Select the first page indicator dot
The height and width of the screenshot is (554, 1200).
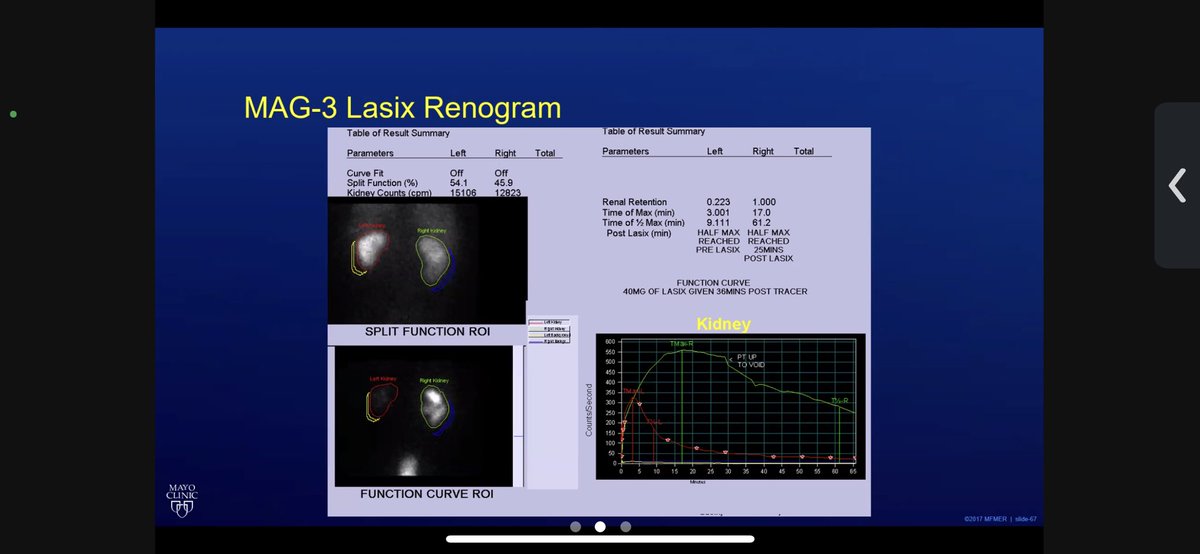(575, 526)
